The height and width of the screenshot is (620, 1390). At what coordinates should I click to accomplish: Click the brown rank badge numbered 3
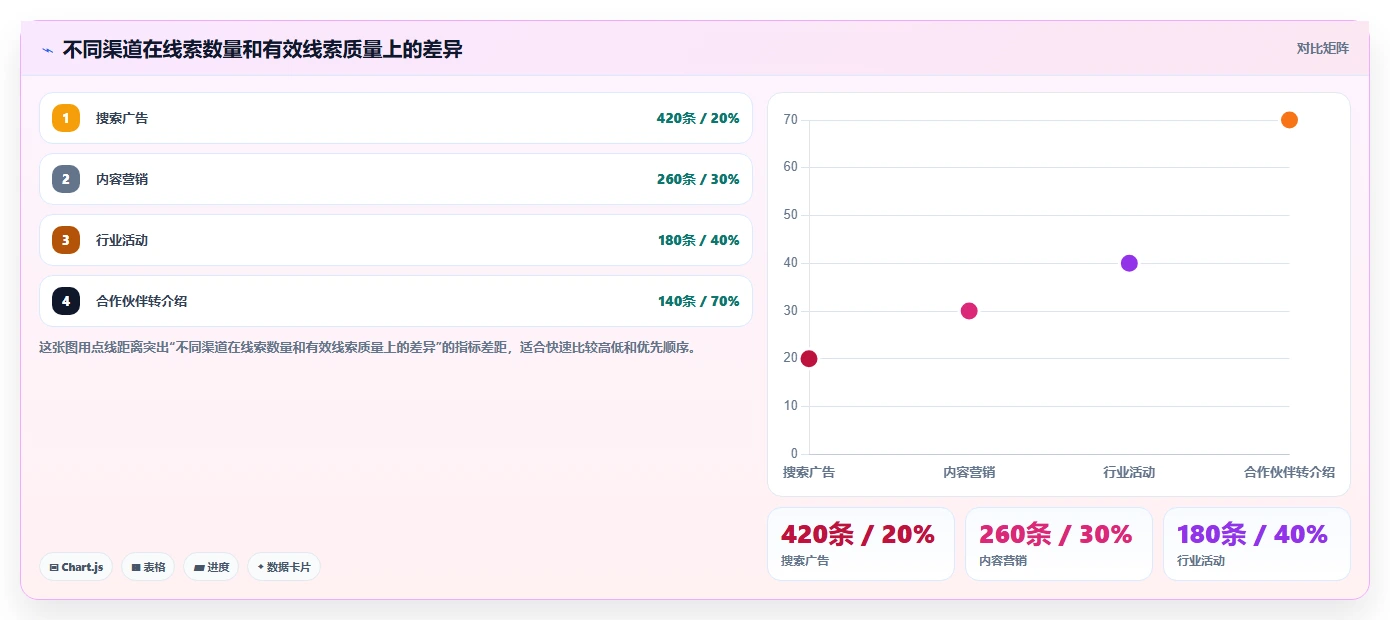tap(66, 240)
